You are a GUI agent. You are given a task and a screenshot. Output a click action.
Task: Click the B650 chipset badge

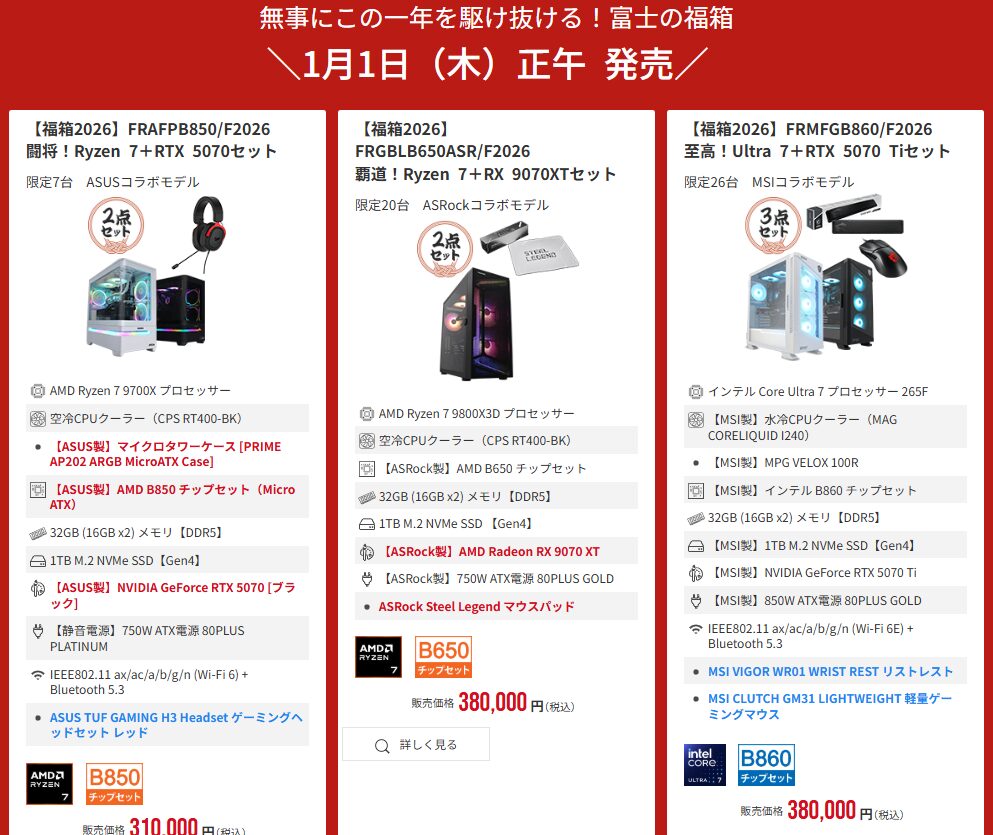[443, 656]
